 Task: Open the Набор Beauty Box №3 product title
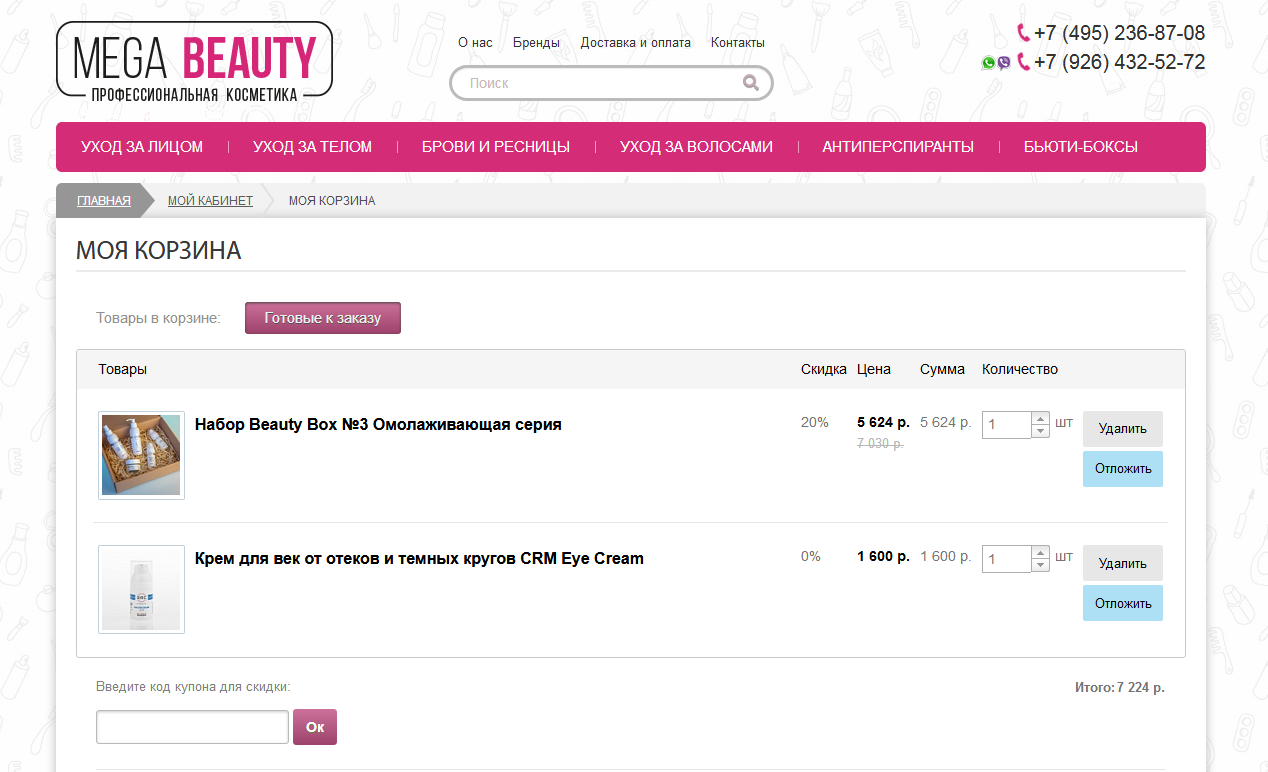pos(378,424)
